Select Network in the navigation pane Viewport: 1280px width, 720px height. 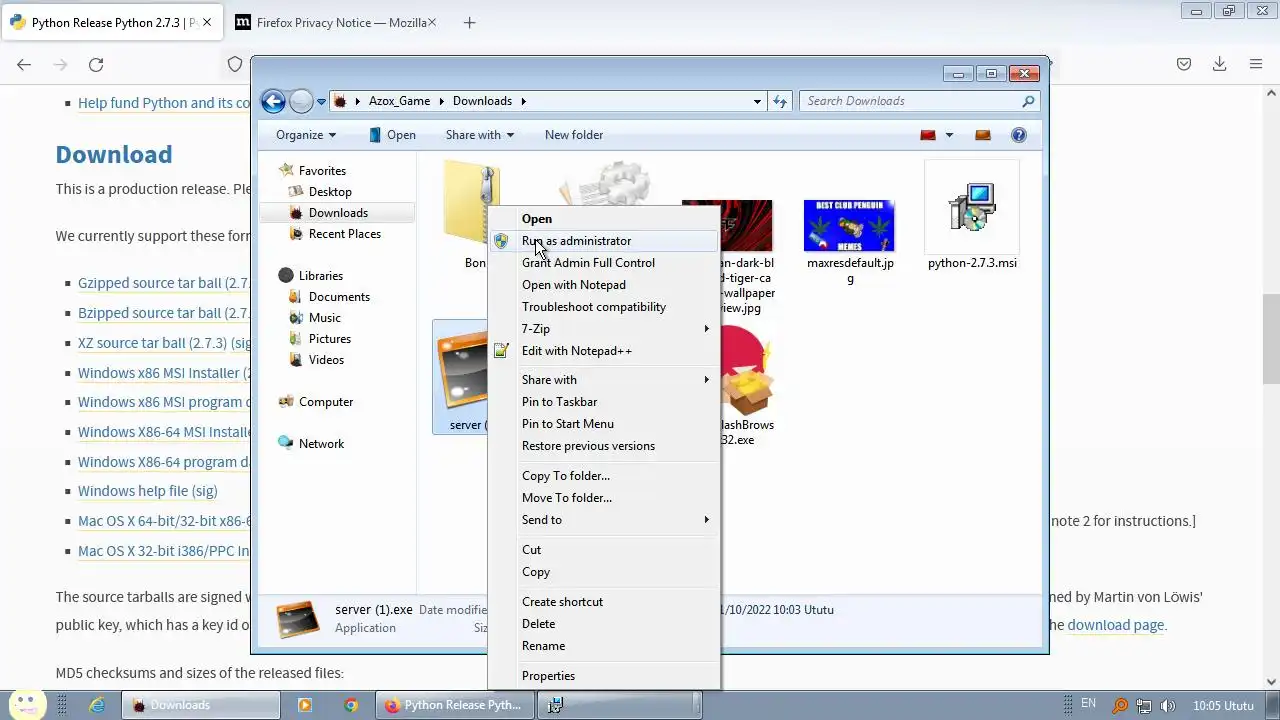point(321,444)
